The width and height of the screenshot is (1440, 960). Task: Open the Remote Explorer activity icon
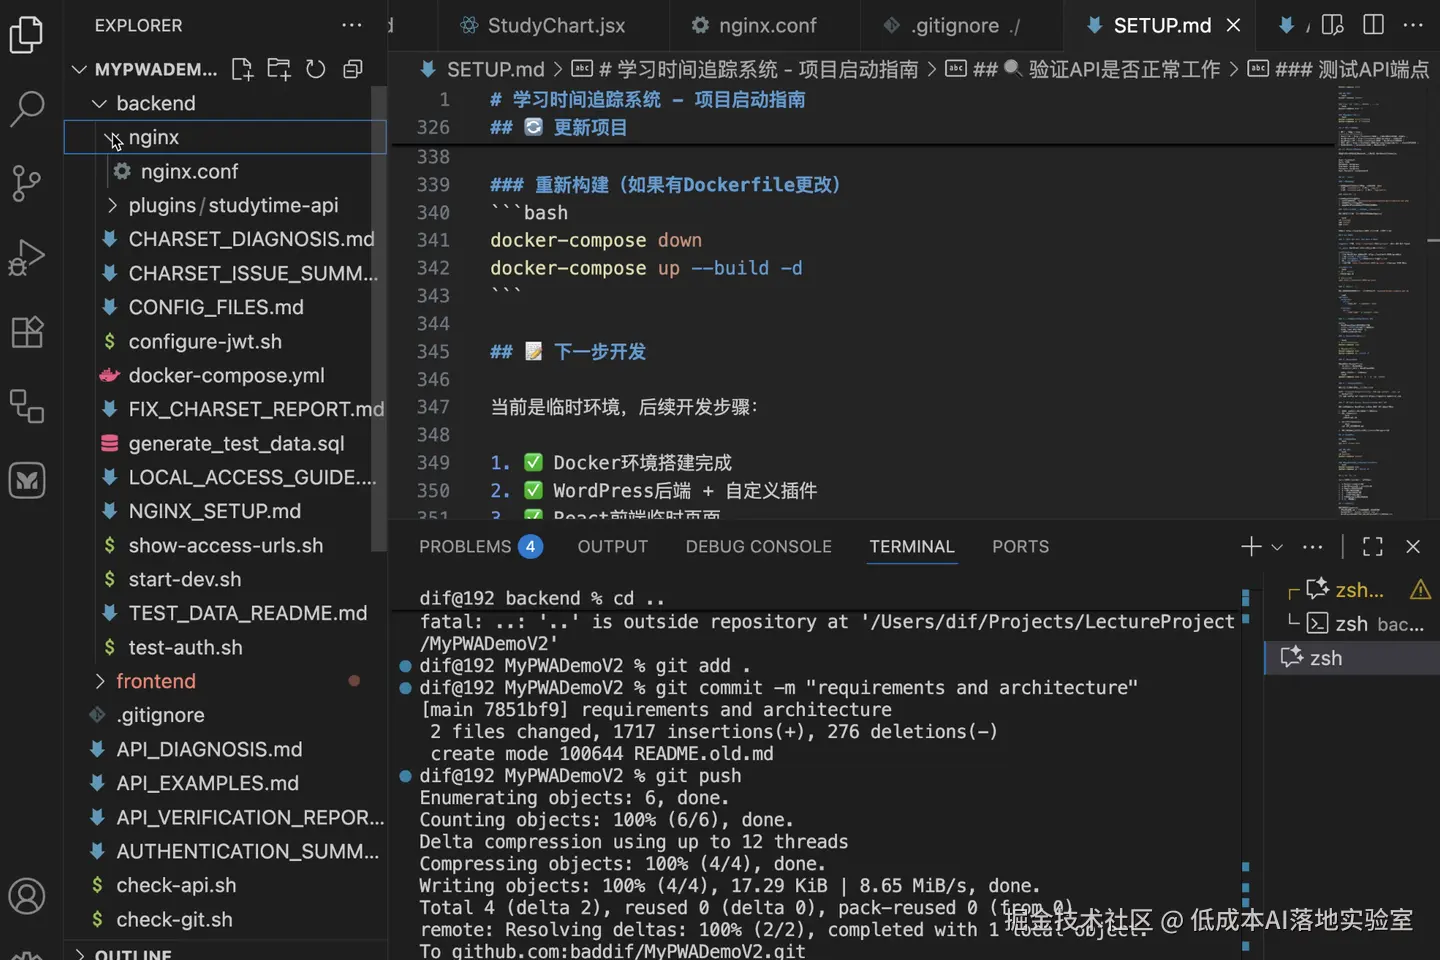pyautogui.click(x=26, y=406)
